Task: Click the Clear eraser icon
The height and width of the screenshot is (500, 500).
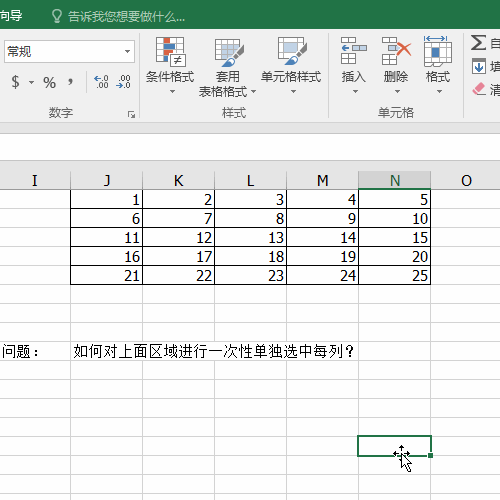Action: [x=479, y=89]
